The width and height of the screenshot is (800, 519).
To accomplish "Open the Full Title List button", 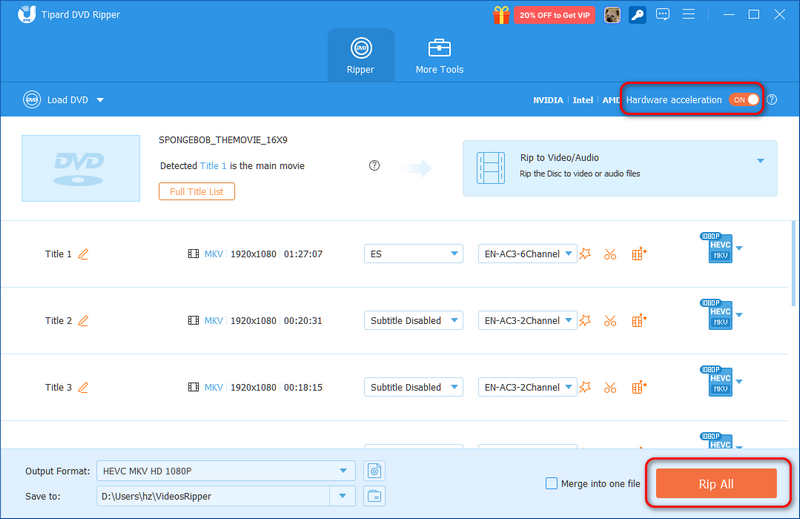I will 196,191.
